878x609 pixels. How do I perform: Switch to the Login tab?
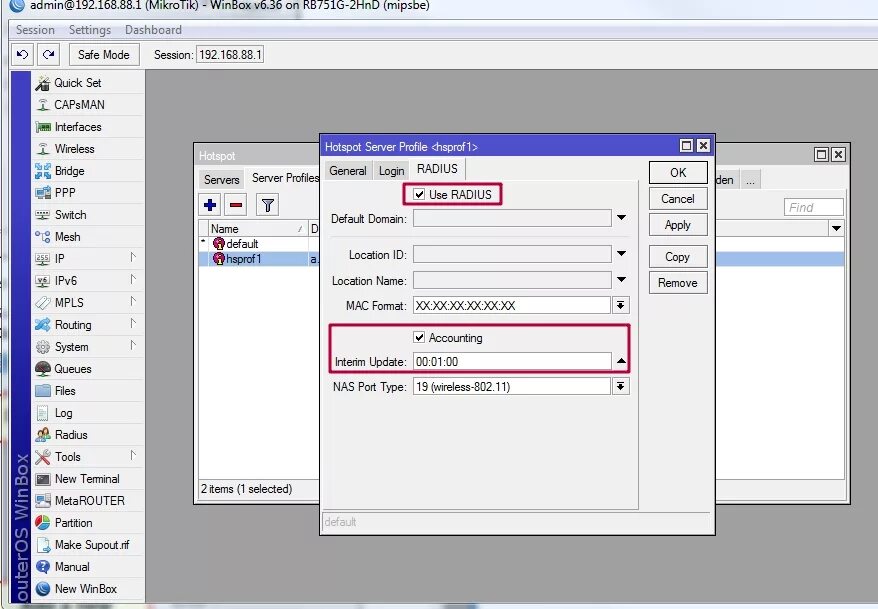tap(391, 171)
